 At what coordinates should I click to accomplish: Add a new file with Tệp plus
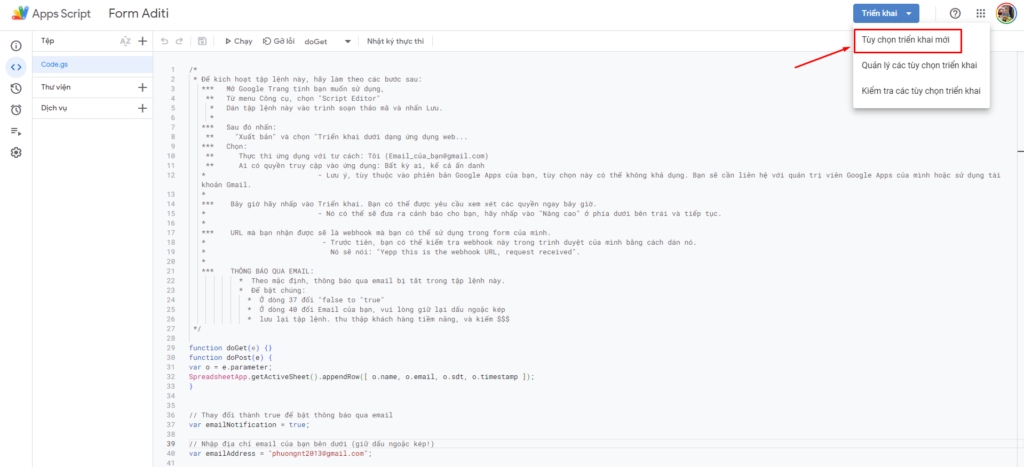(x=142, y=41)
